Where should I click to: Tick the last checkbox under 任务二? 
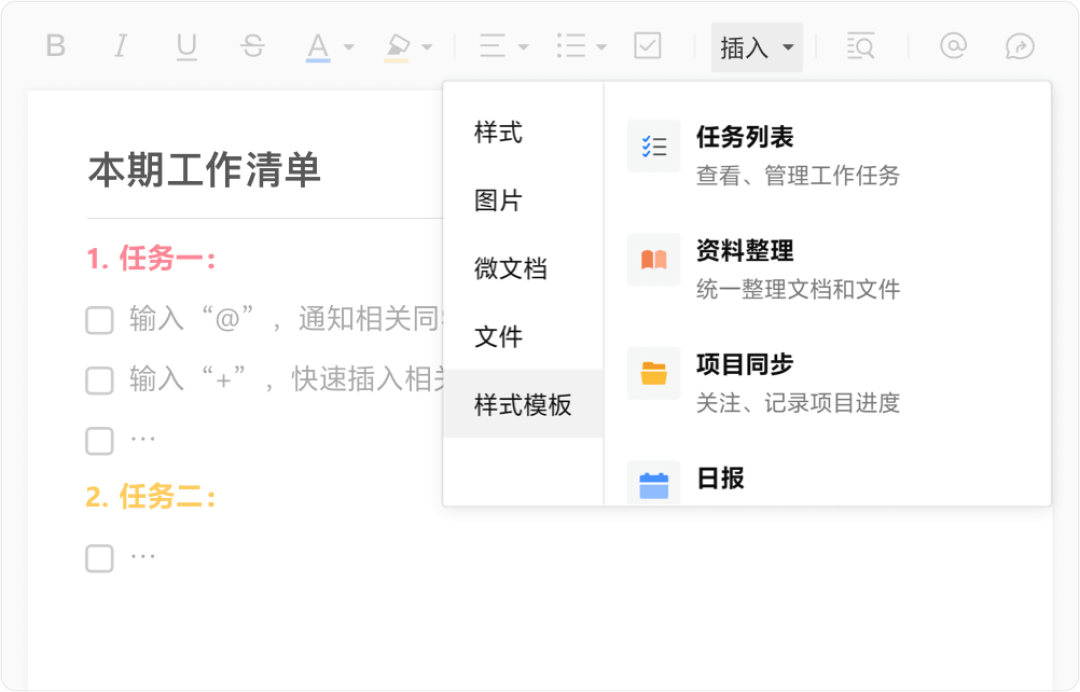point(99,558)
